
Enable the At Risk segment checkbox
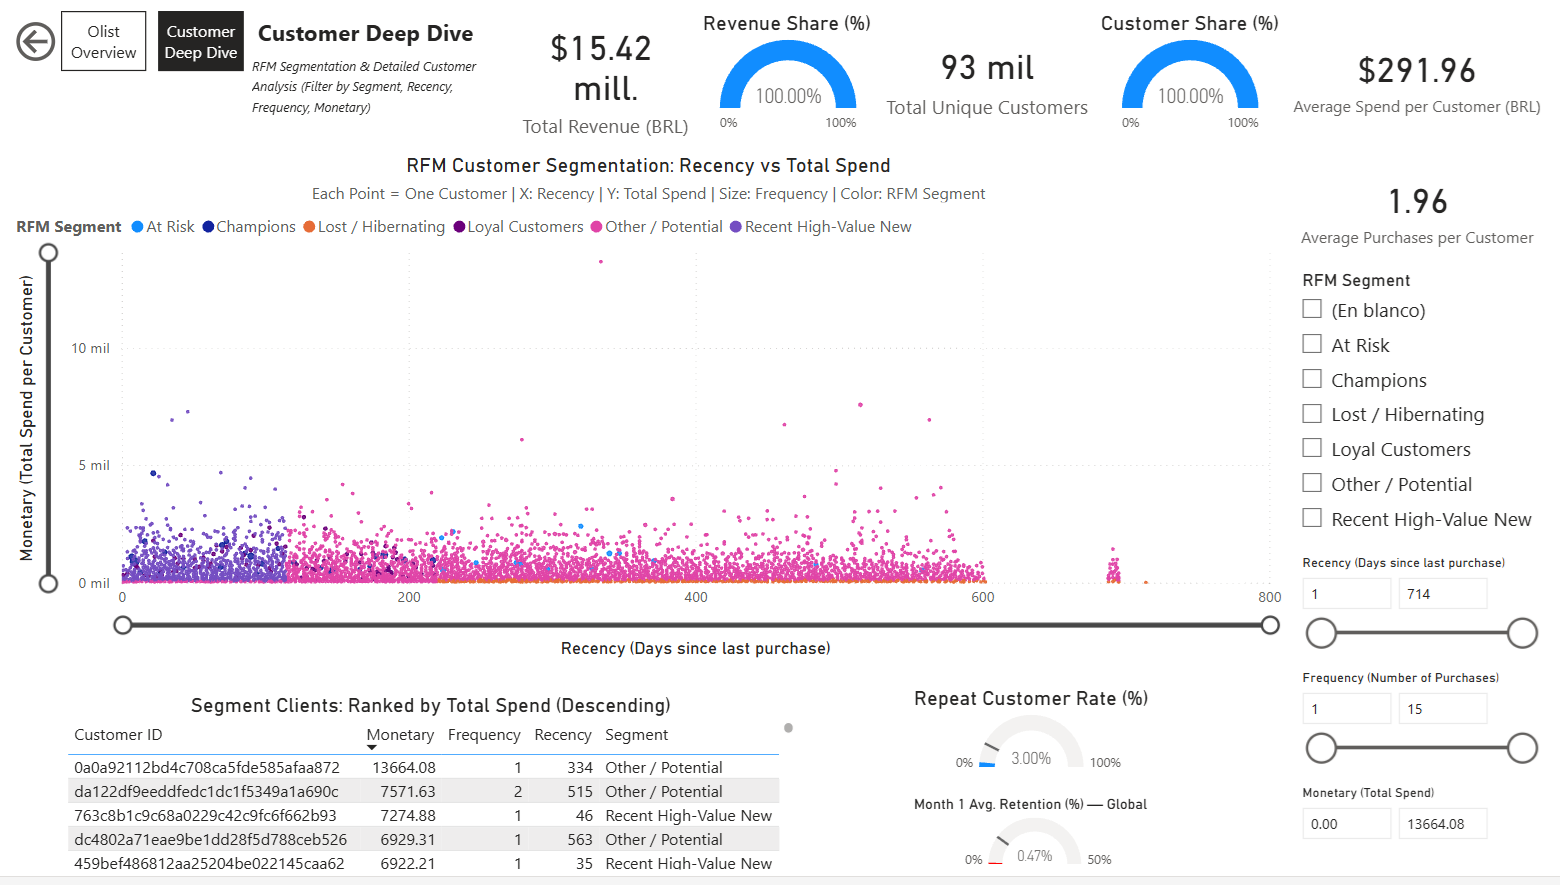[x=1312, y=343]
